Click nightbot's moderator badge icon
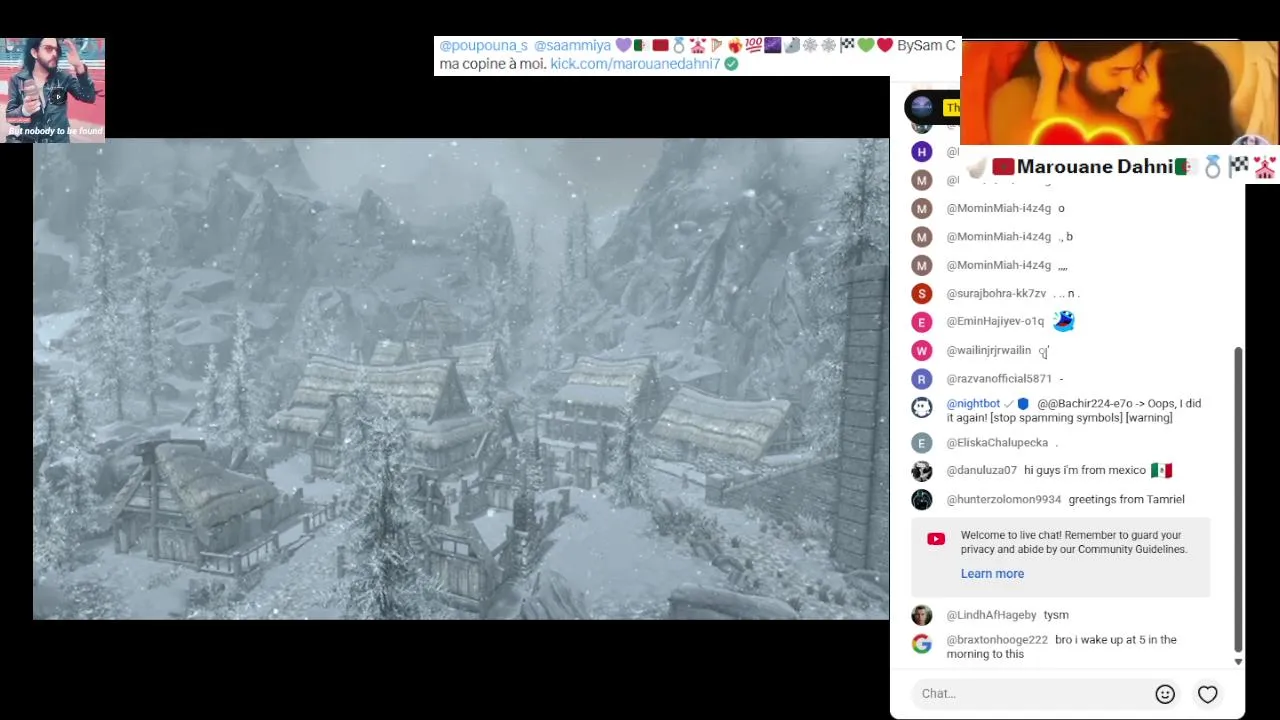This screenshot has width=1280, height=720. pos(1023,404)
